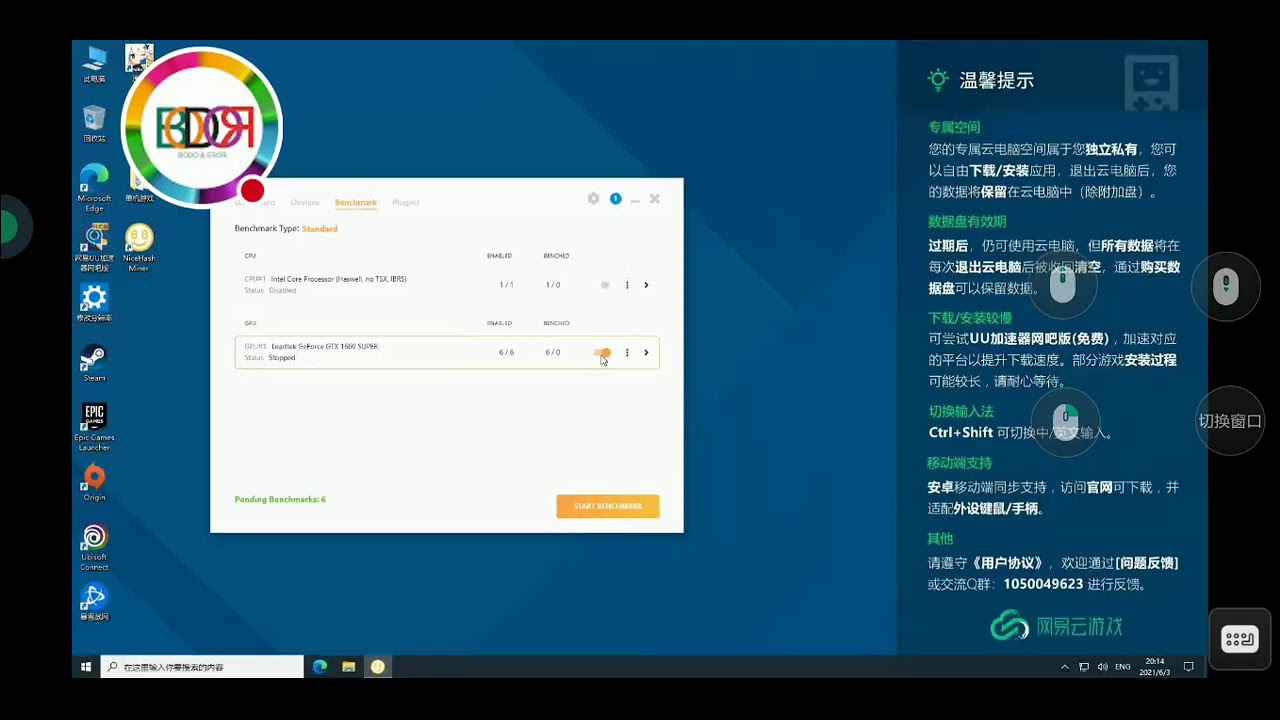This screenshot has width=1280, height=720.
Task: Tap the mouse overlay button beside 购买数据盘
Action: [x=1063, y=286]
